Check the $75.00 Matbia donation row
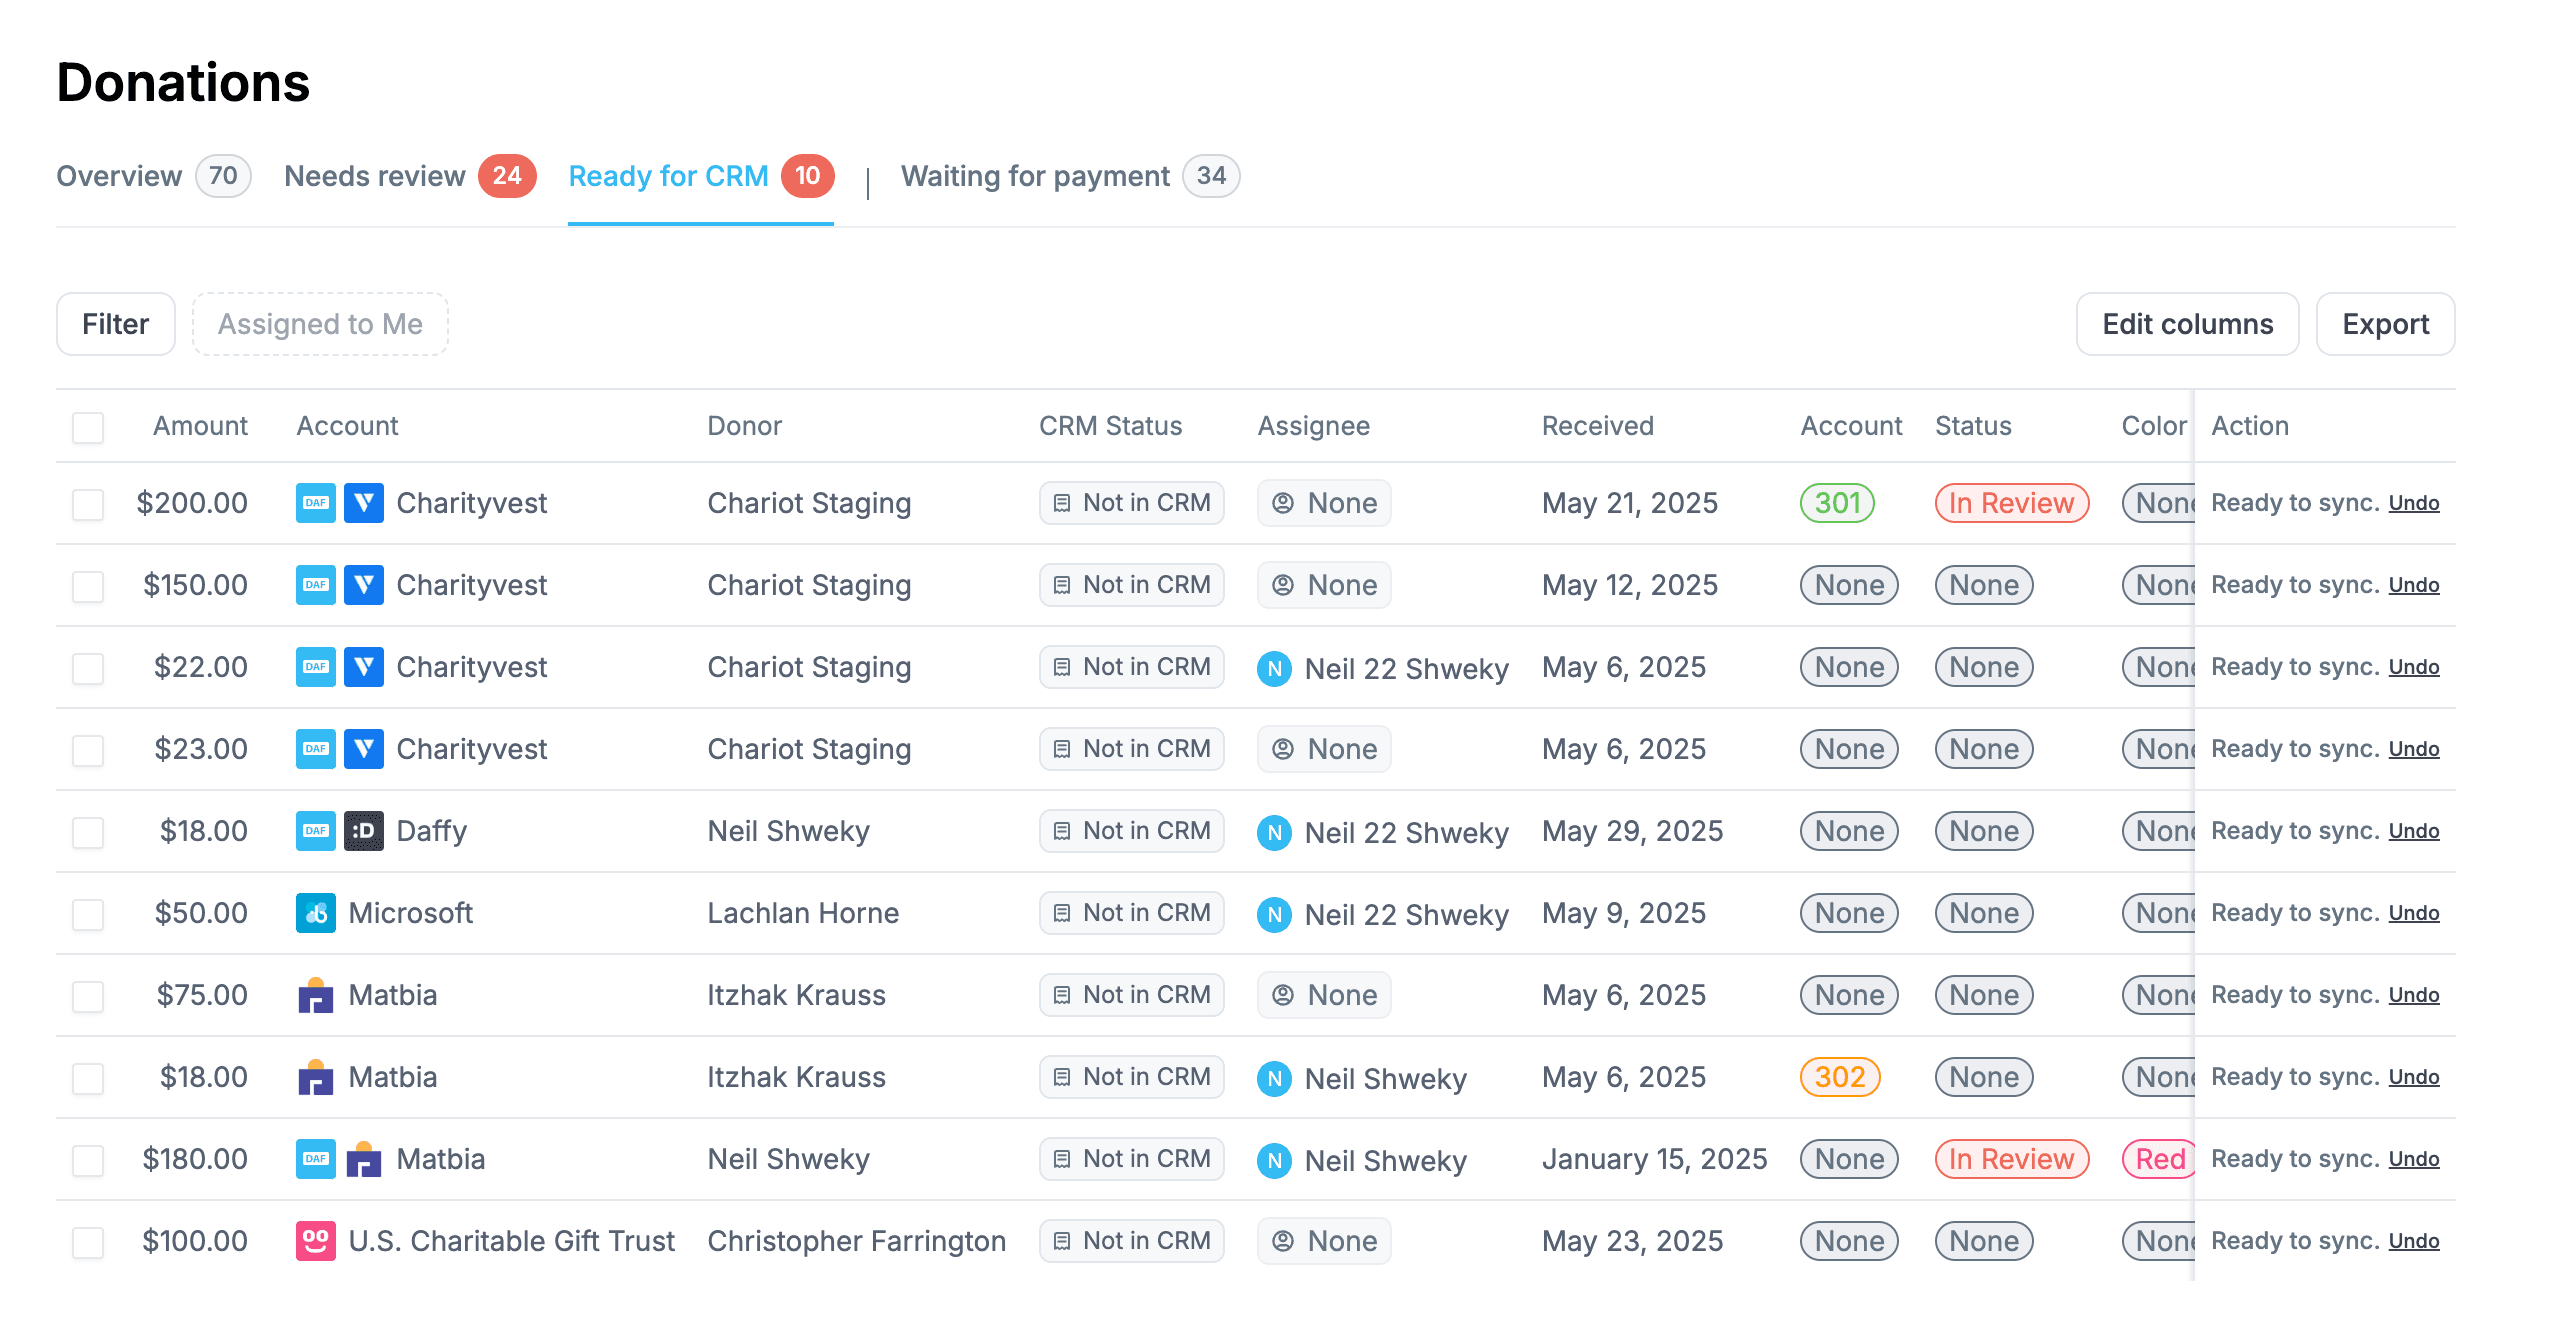Screen dimensions: 2576x1342 coord(88,996)
